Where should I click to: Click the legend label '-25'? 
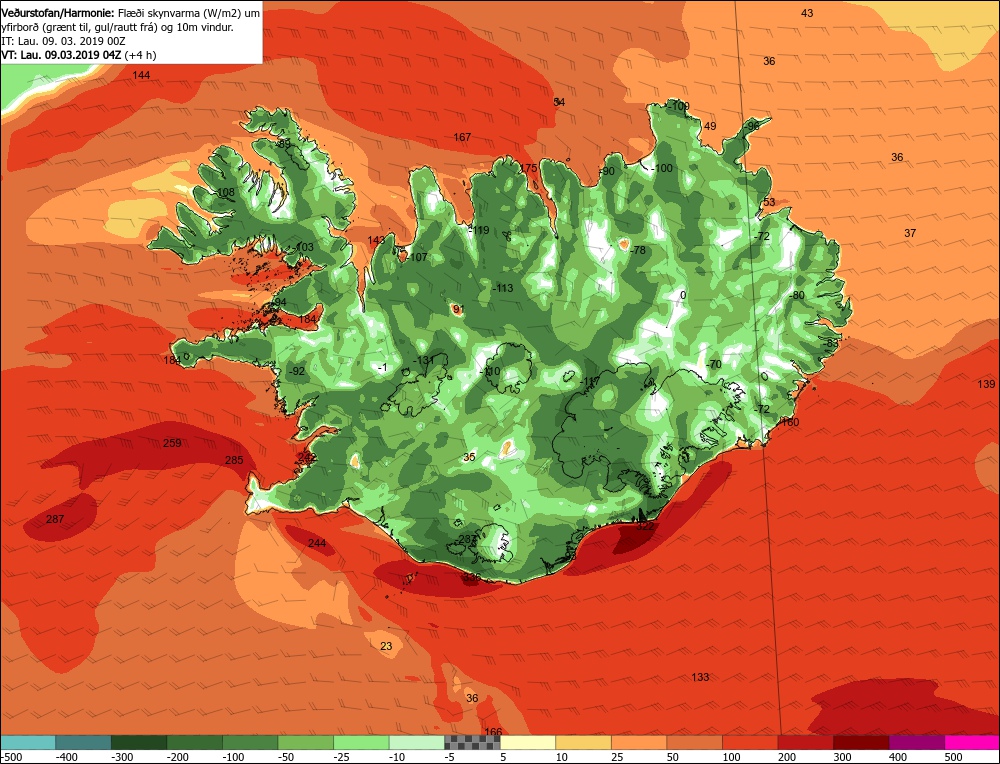point(344,757)
